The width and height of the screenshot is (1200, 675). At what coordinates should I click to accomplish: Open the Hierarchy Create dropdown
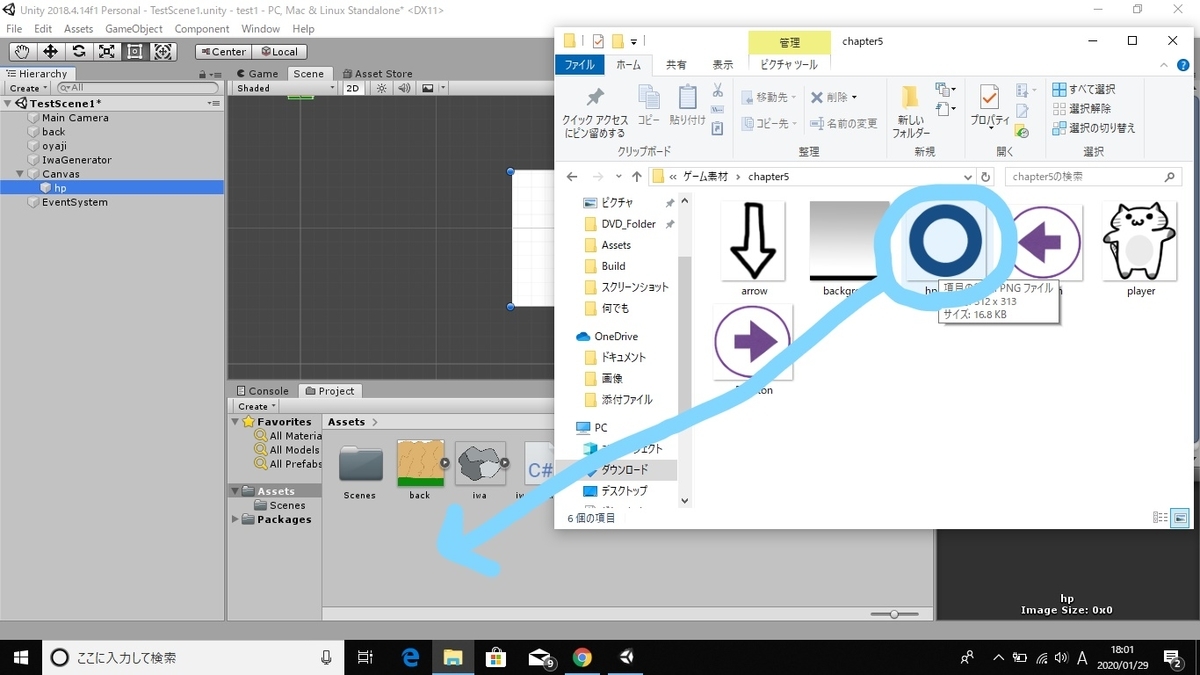[28, 88]
